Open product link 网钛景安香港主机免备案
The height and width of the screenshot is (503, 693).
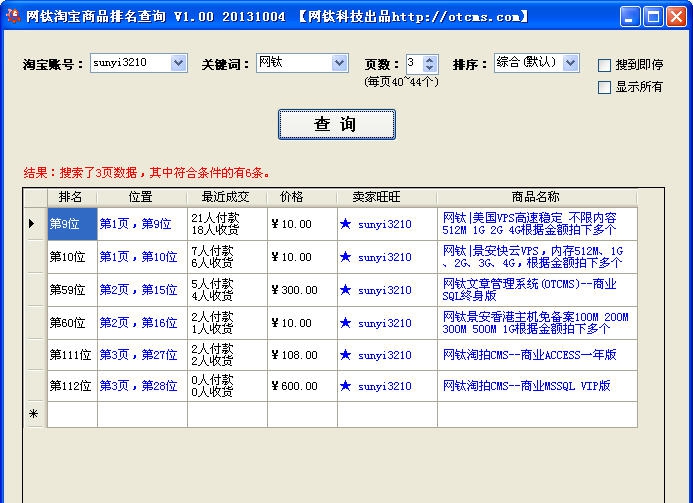535,323
